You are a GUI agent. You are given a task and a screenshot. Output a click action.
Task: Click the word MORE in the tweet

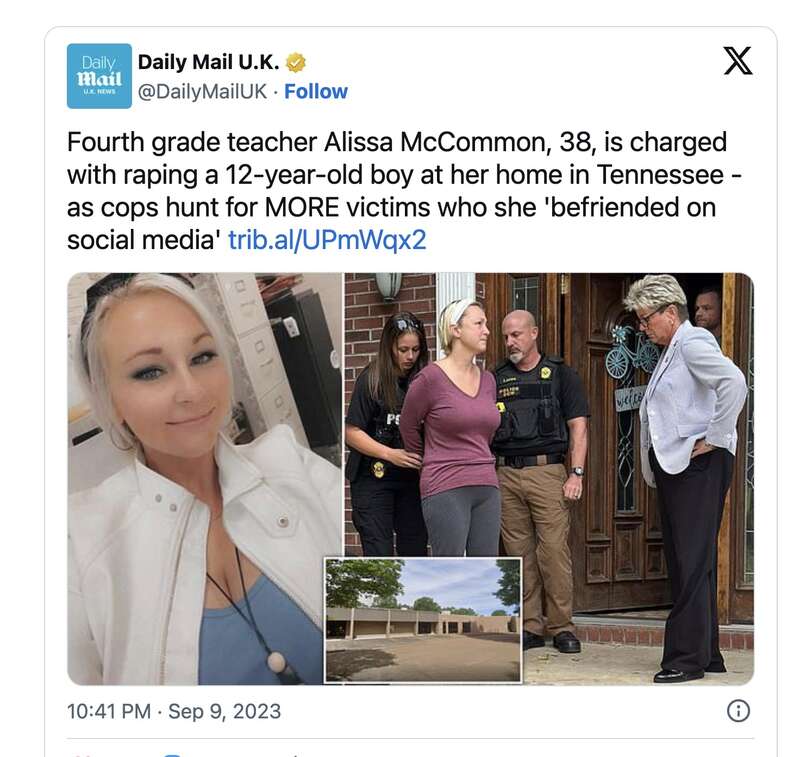(301, 207)
